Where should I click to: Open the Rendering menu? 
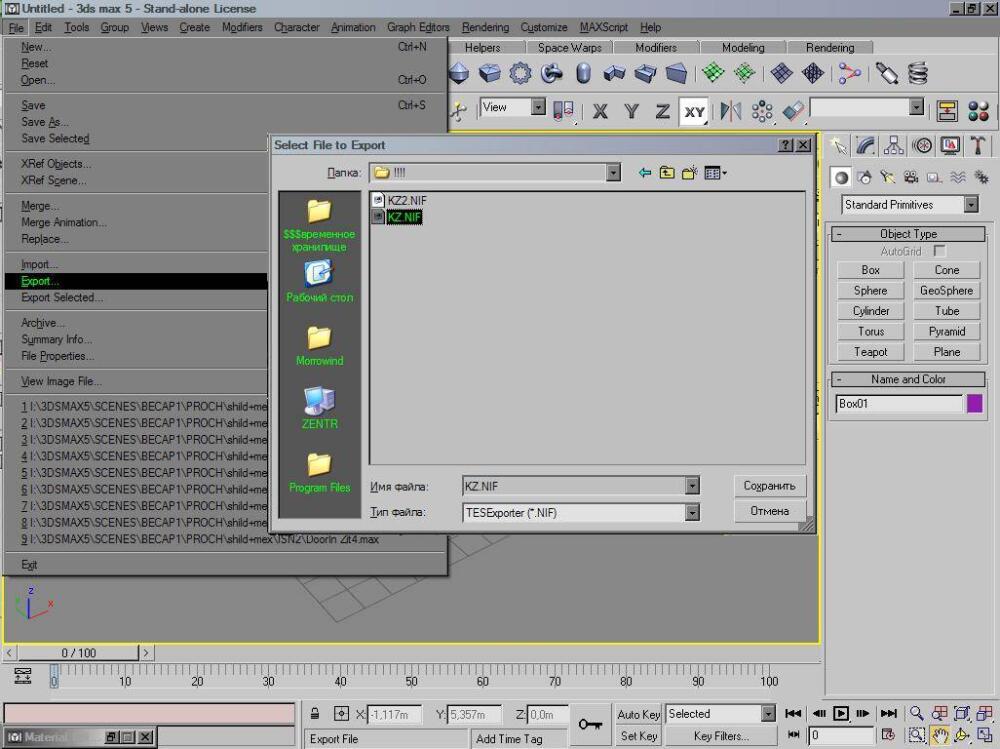(x=485, y=27)
